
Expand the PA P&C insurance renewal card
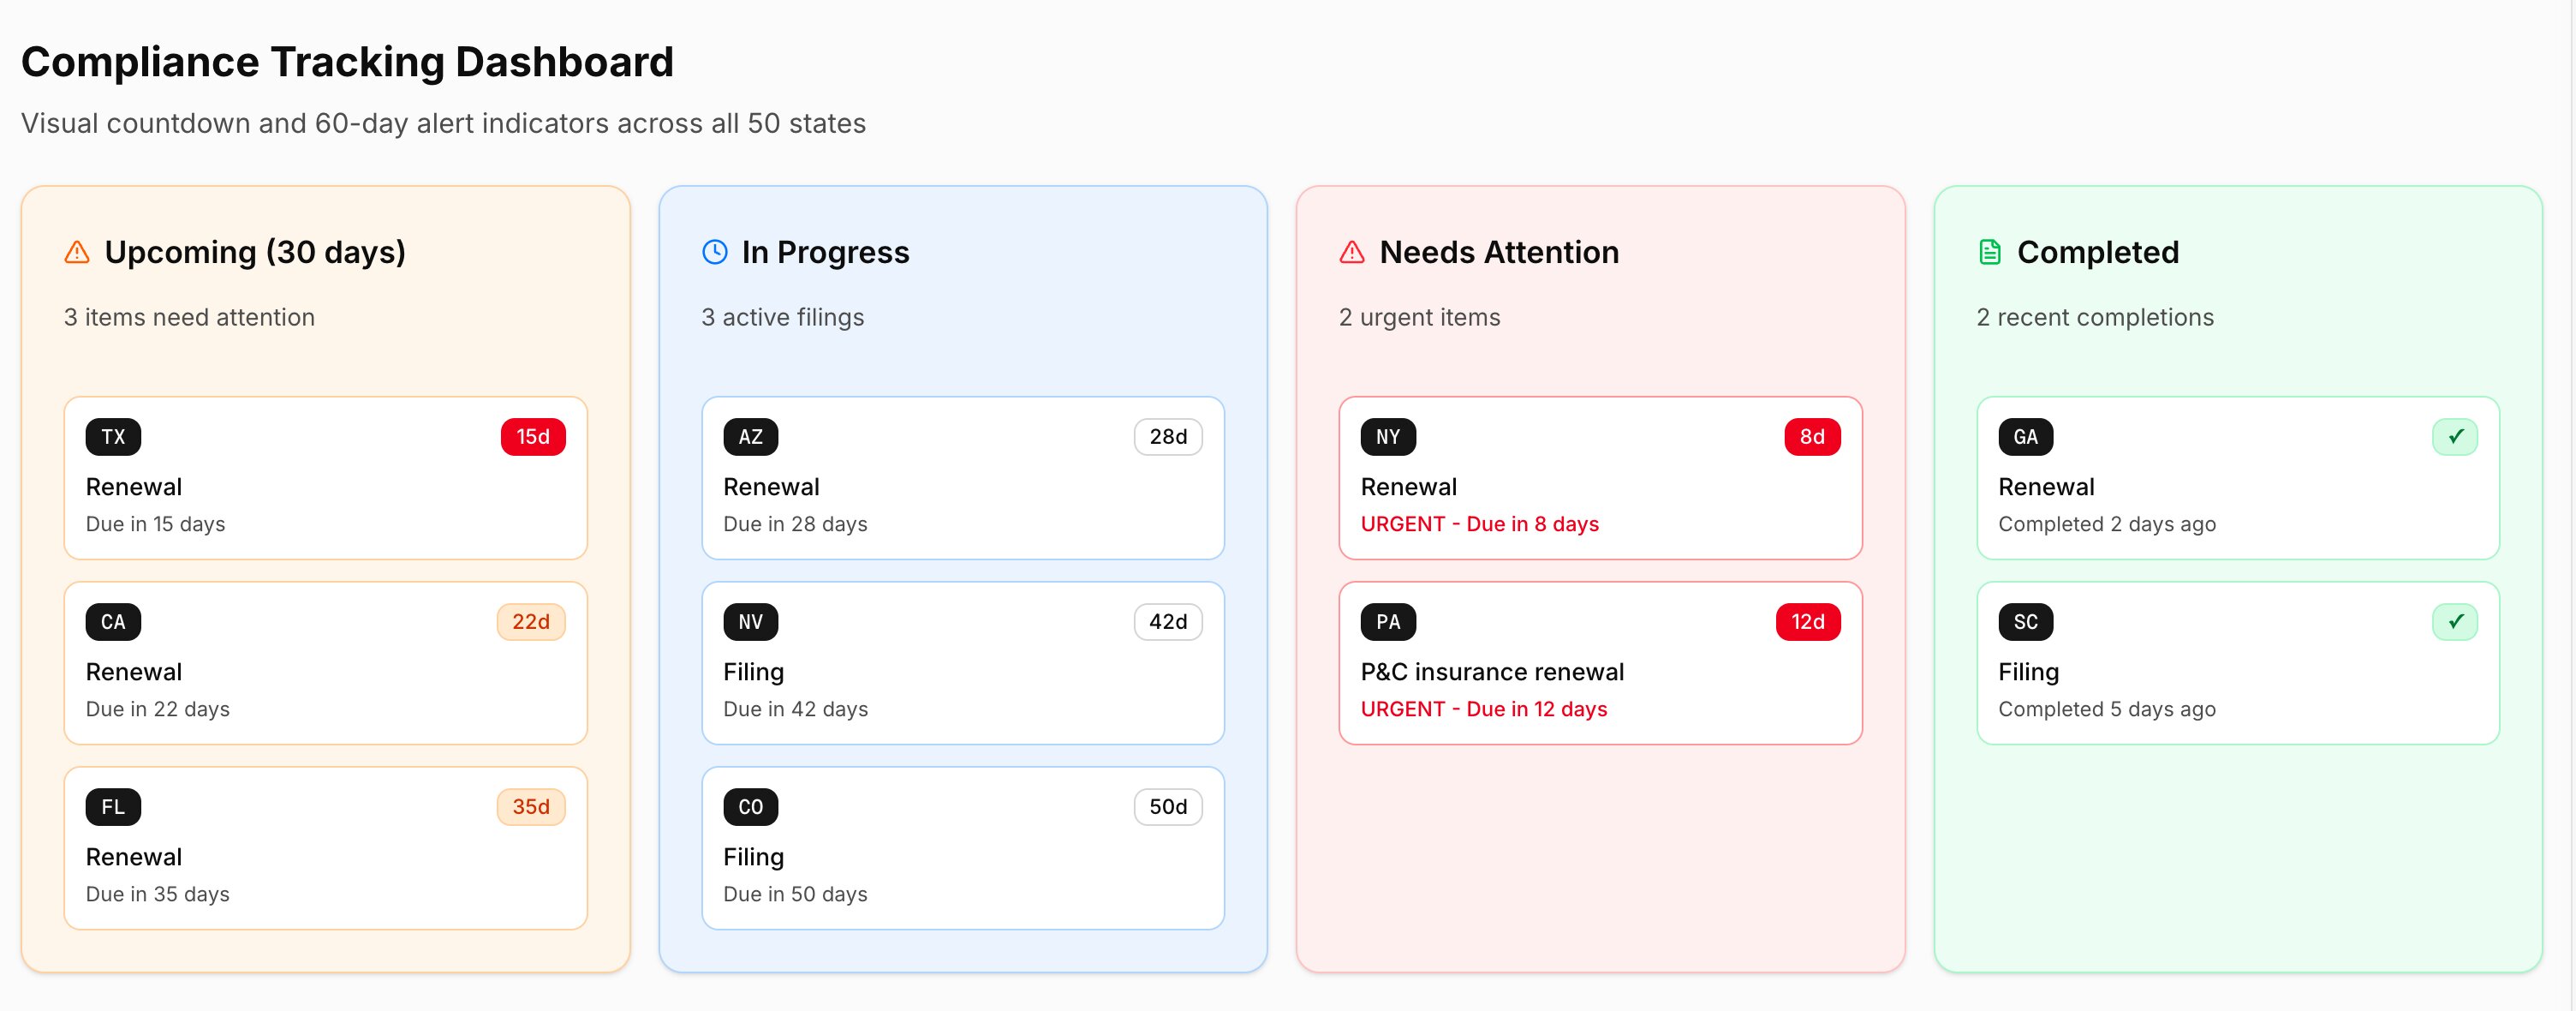tap(1599, 663)
